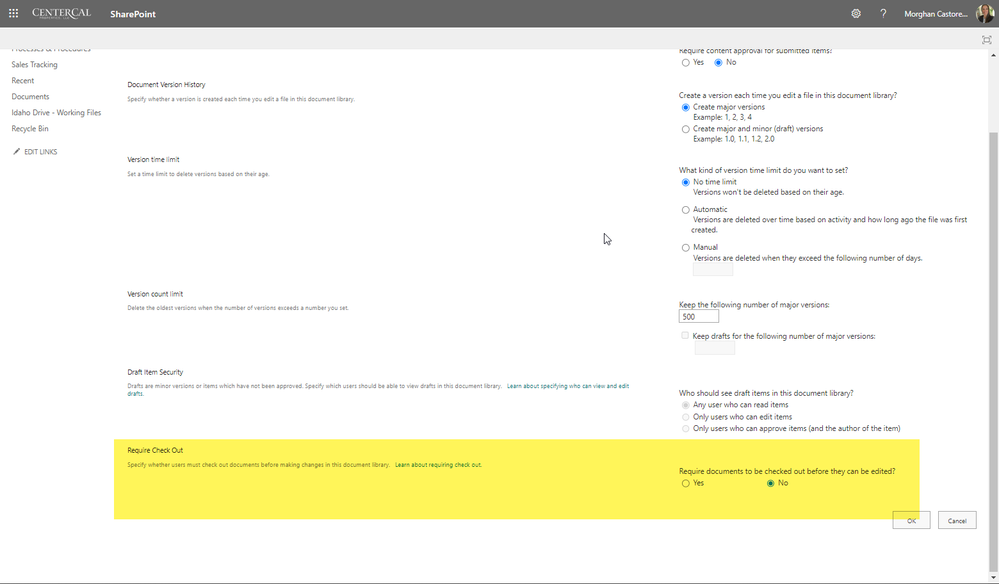Click the OK button
Screen dimensions: 999x584
pyautogui.click(x=911, y=520)
